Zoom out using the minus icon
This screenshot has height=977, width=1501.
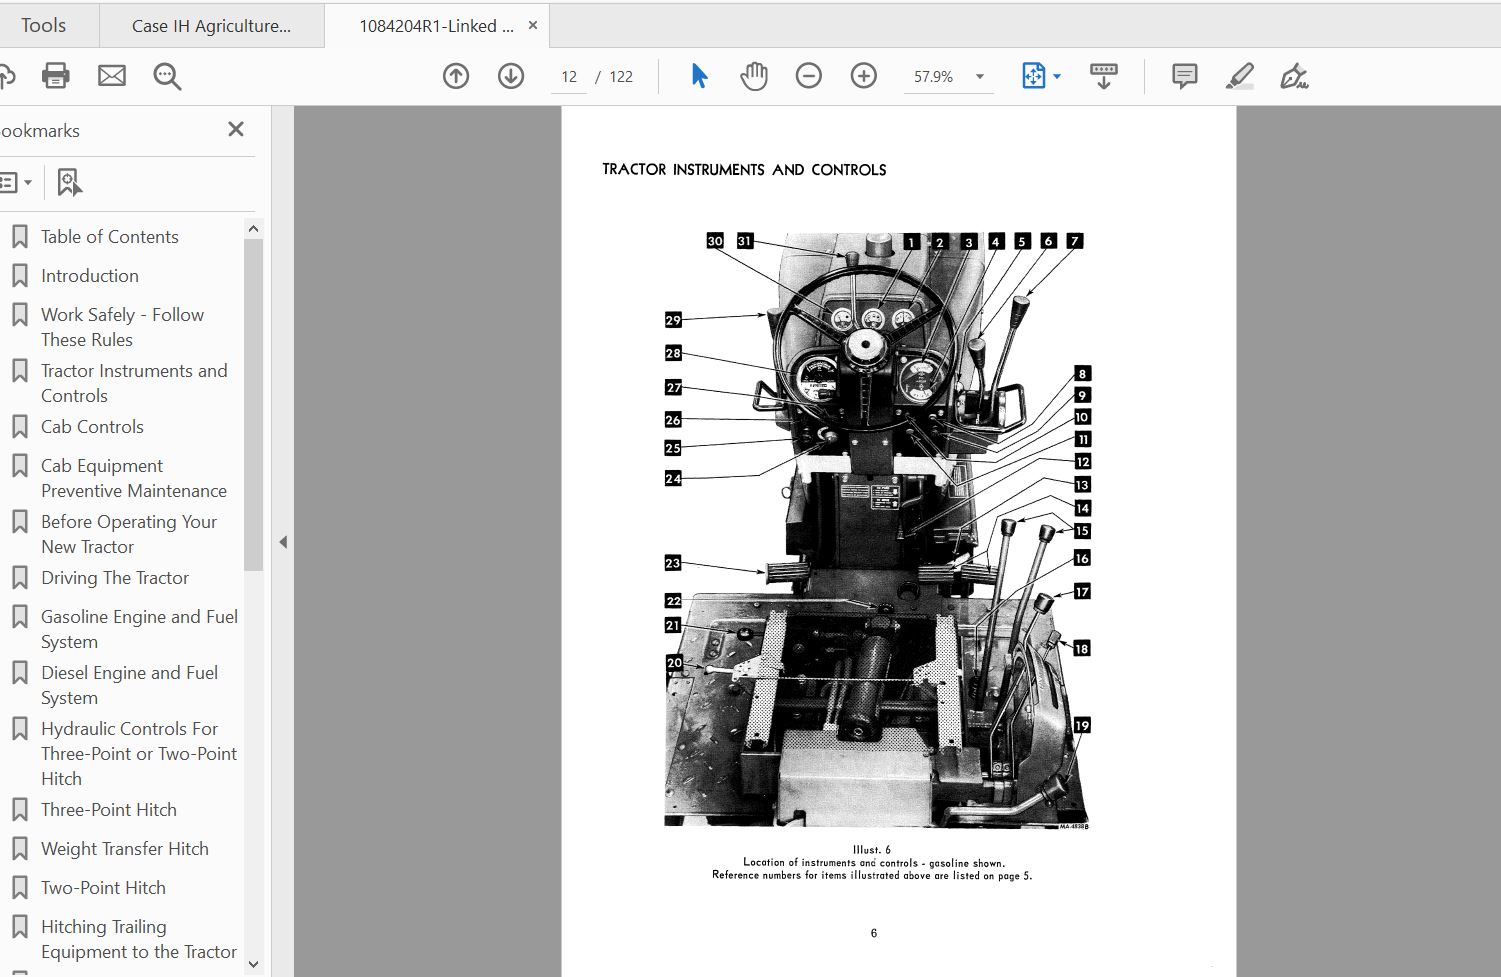[808, 75]
